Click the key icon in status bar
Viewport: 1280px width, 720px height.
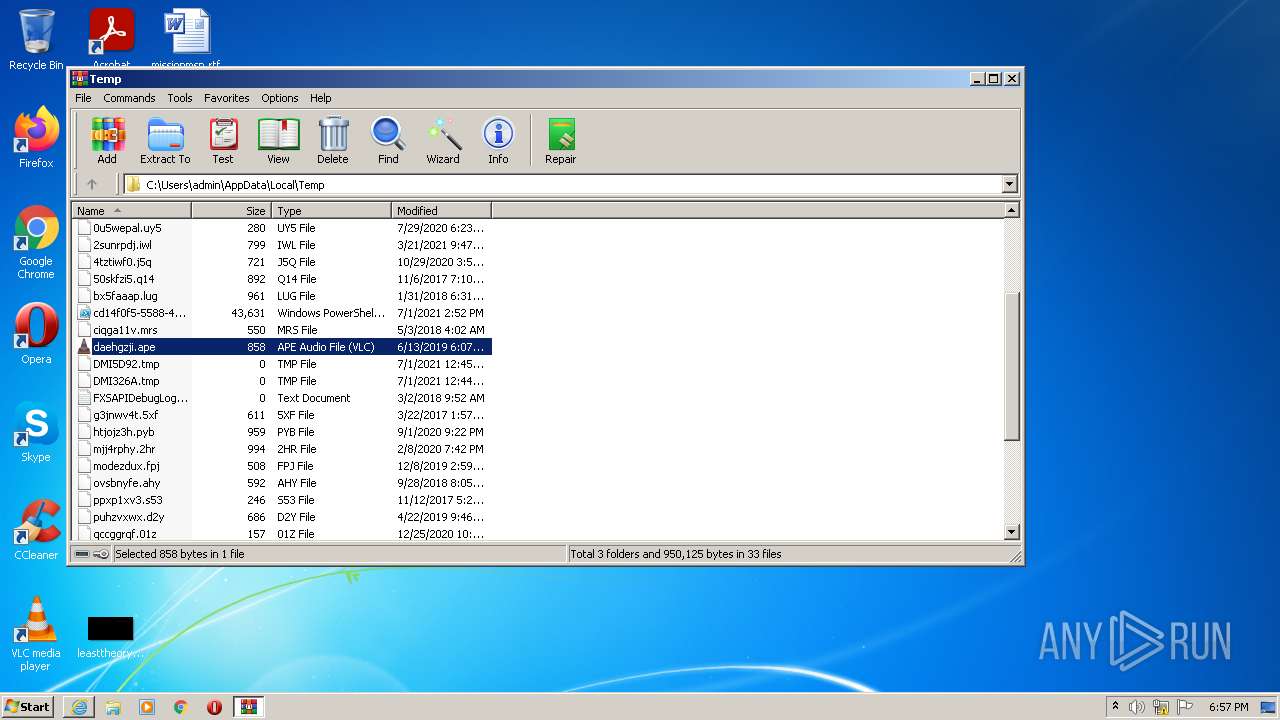(101, 554)
